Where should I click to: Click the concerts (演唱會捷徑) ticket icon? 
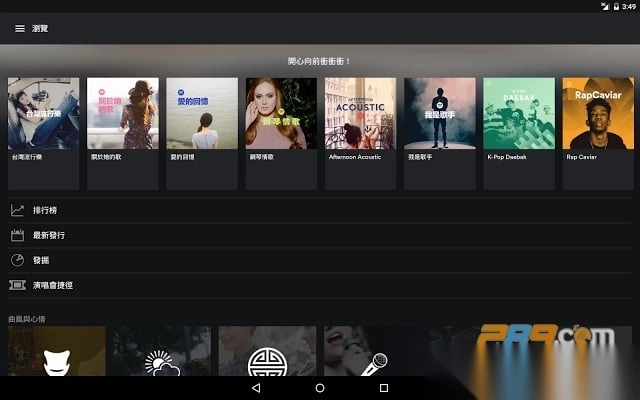pos(17,285)
